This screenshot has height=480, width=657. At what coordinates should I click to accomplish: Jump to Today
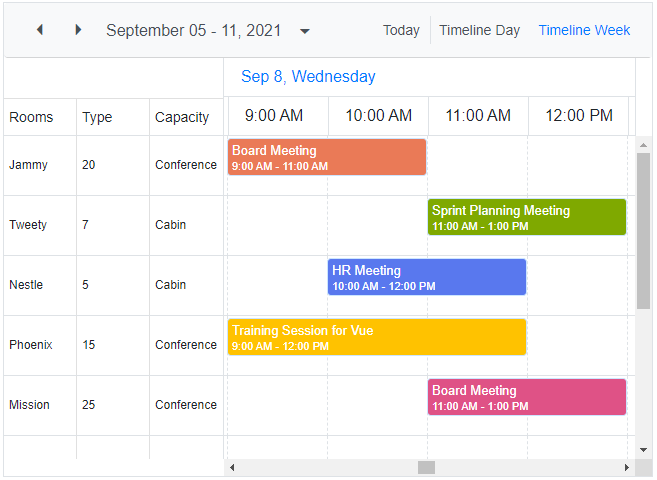tap(401, 30)
